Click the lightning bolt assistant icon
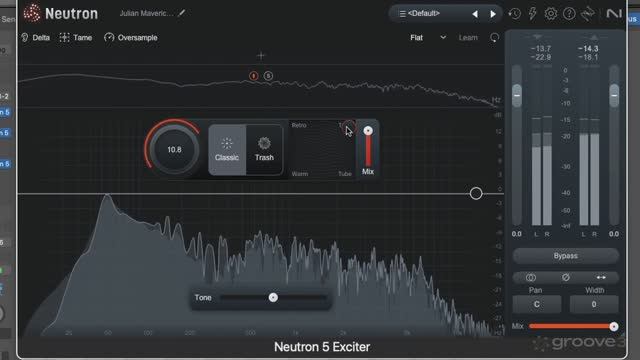Screen dimensions: 640x360 pyautogui.click(x=532, y=14)
